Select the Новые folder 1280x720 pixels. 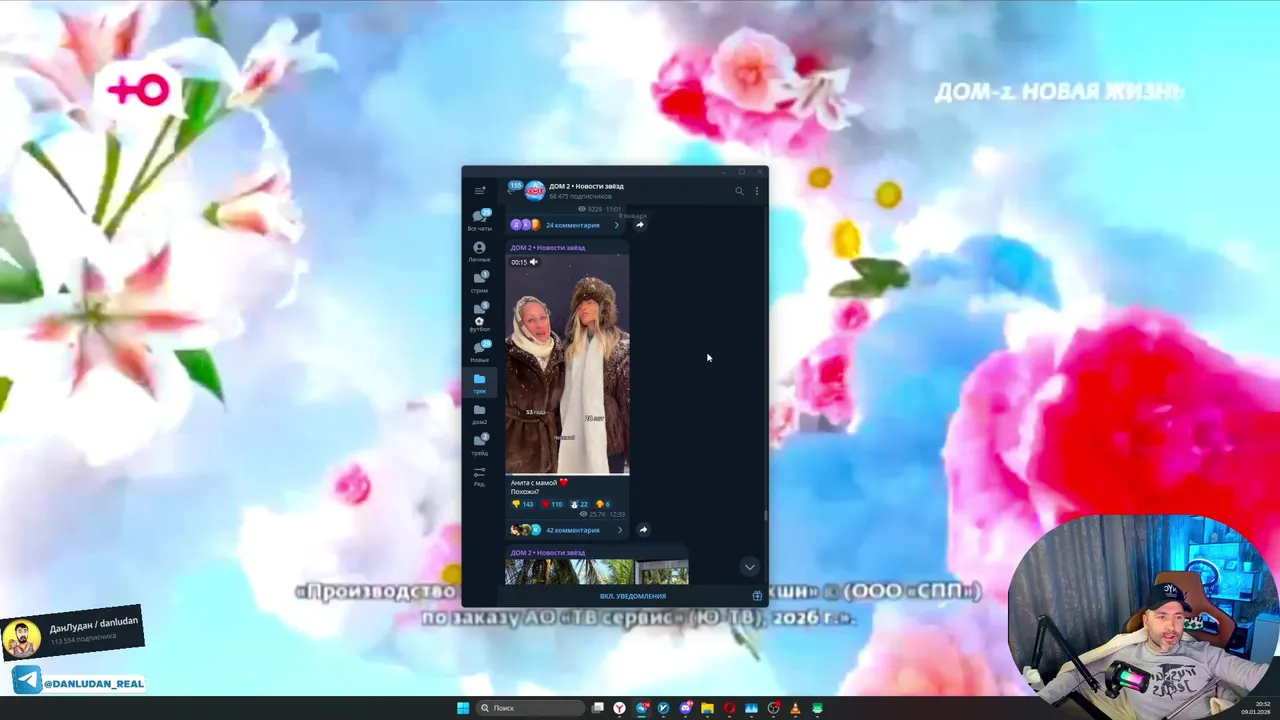tap(480, 351)
